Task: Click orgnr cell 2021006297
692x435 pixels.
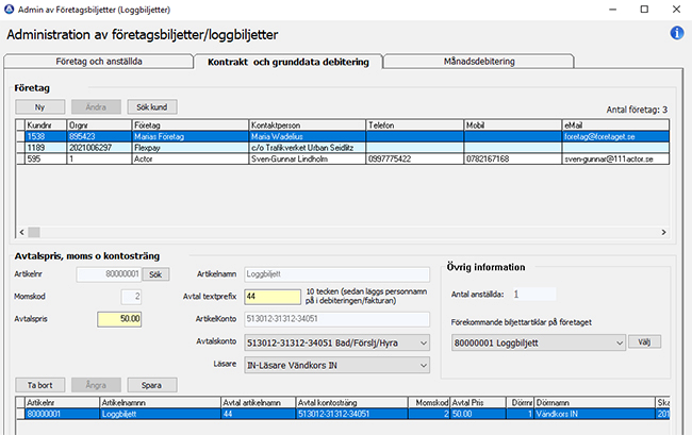Action: click(x=99, y=148)
